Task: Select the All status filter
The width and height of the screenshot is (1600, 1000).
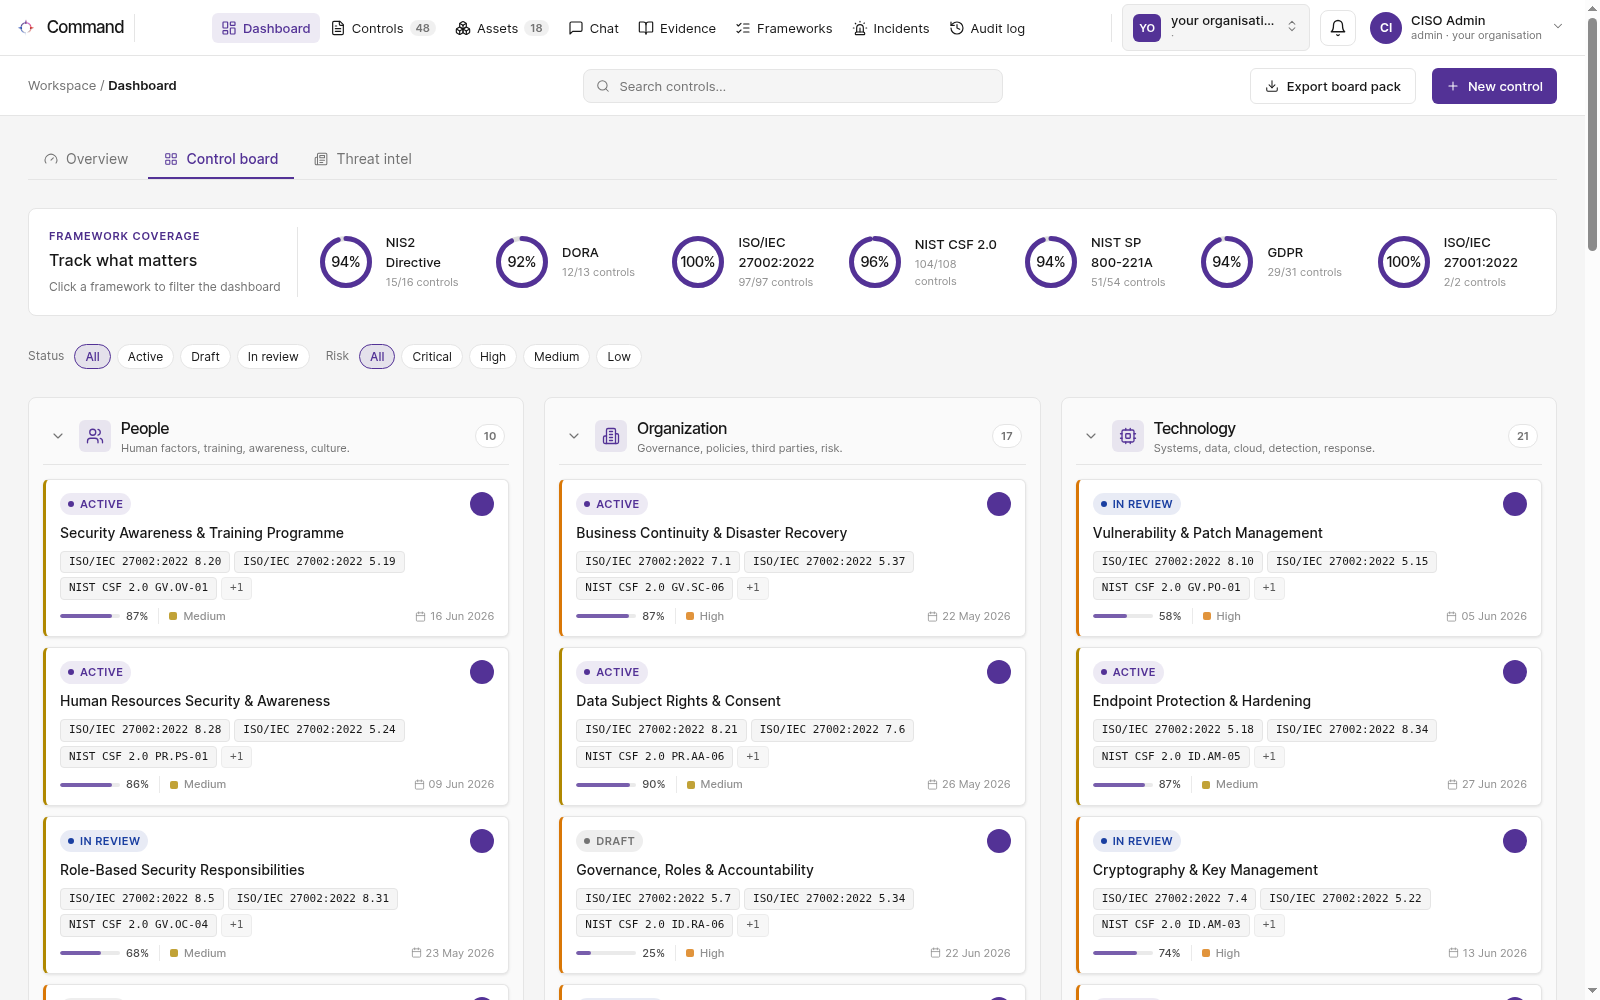Action: (93, 357)
